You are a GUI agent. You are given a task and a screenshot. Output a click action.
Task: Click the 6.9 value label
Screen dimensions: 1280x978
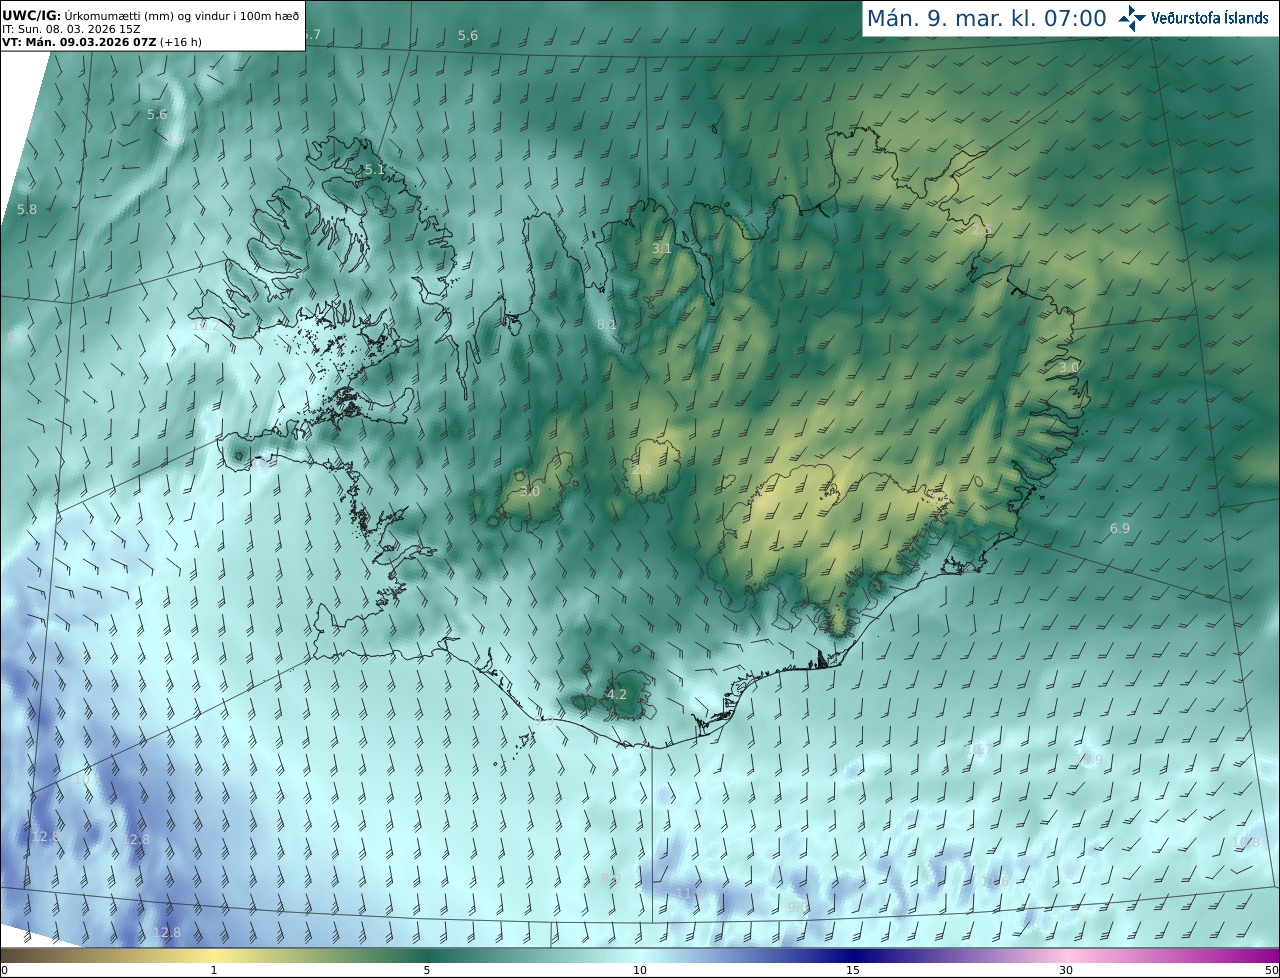coord(1120,528)
